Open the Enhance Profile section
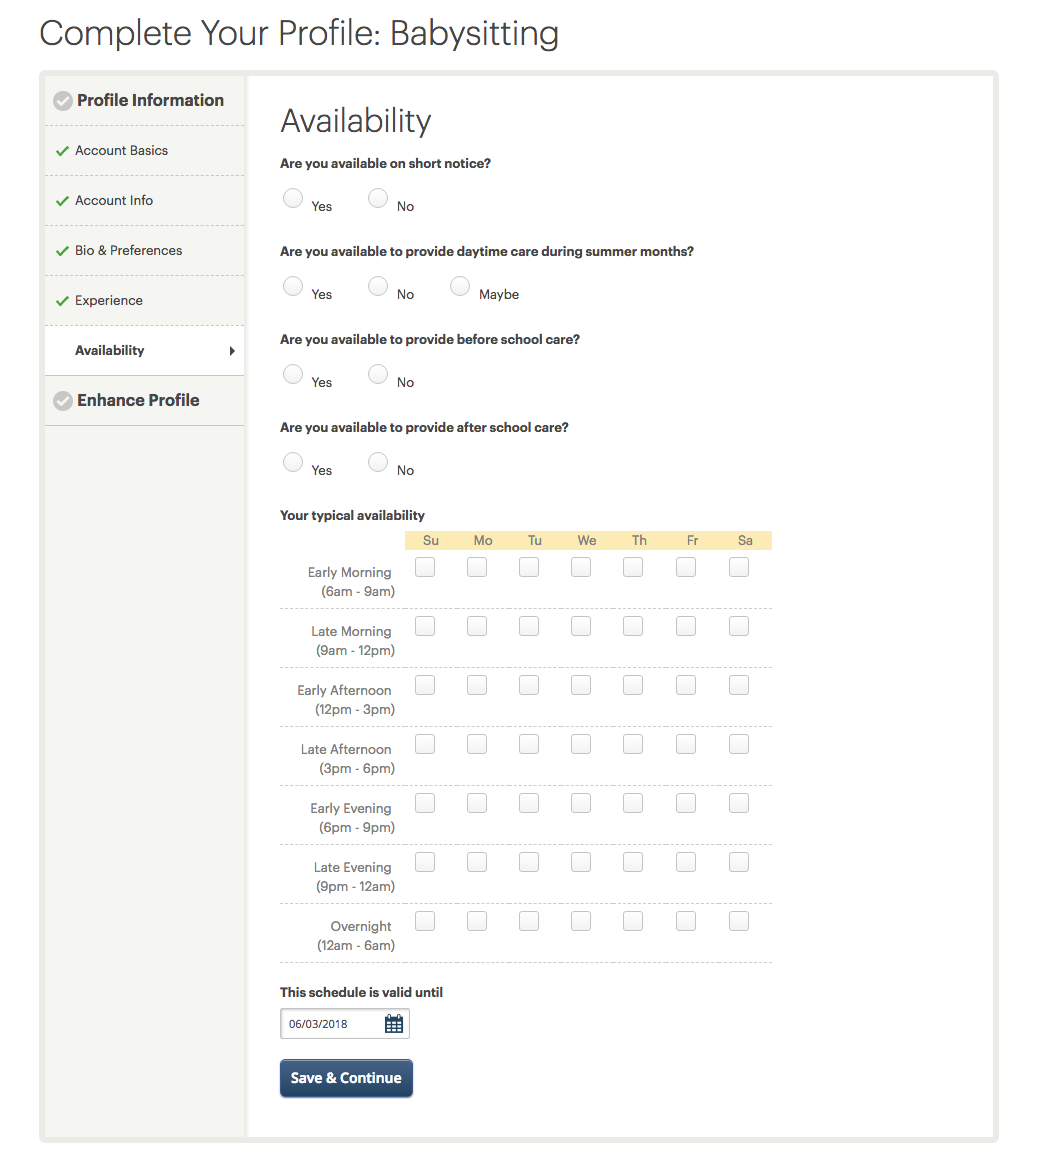The height and width of the screenshot is (1159, 1037). click(138, 401)
